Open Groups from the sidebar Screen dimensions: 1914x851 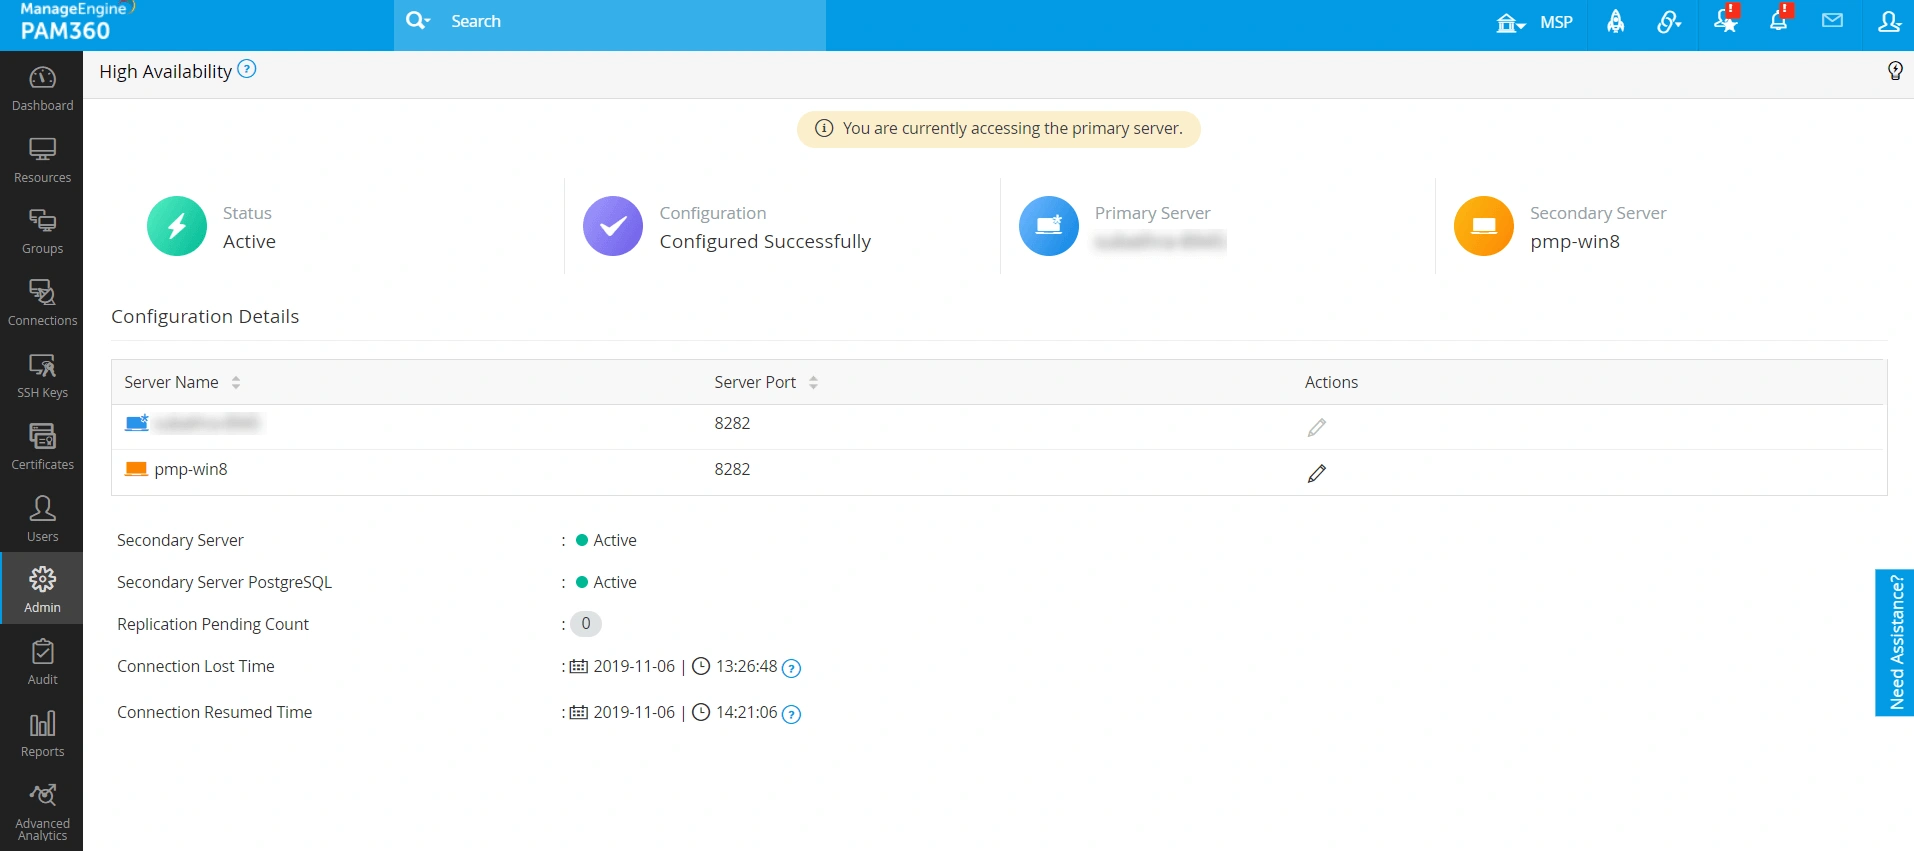(42, 232)
